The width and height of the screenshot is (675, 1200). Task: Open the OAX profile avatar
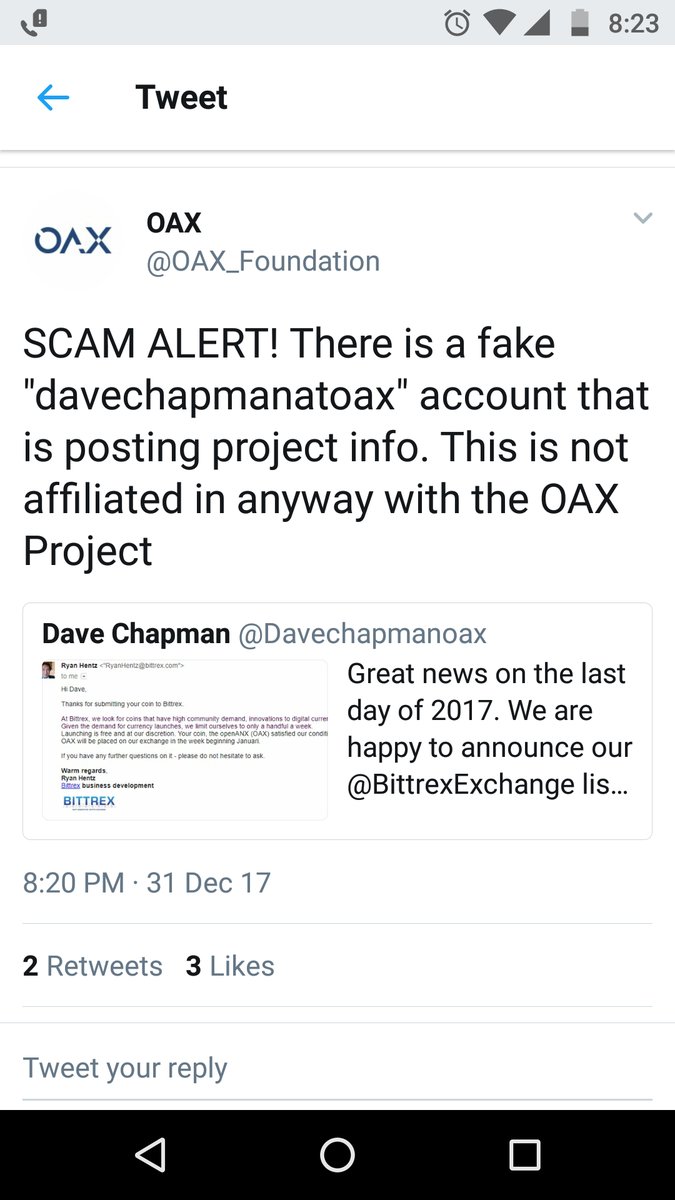(x=73, y=240)
